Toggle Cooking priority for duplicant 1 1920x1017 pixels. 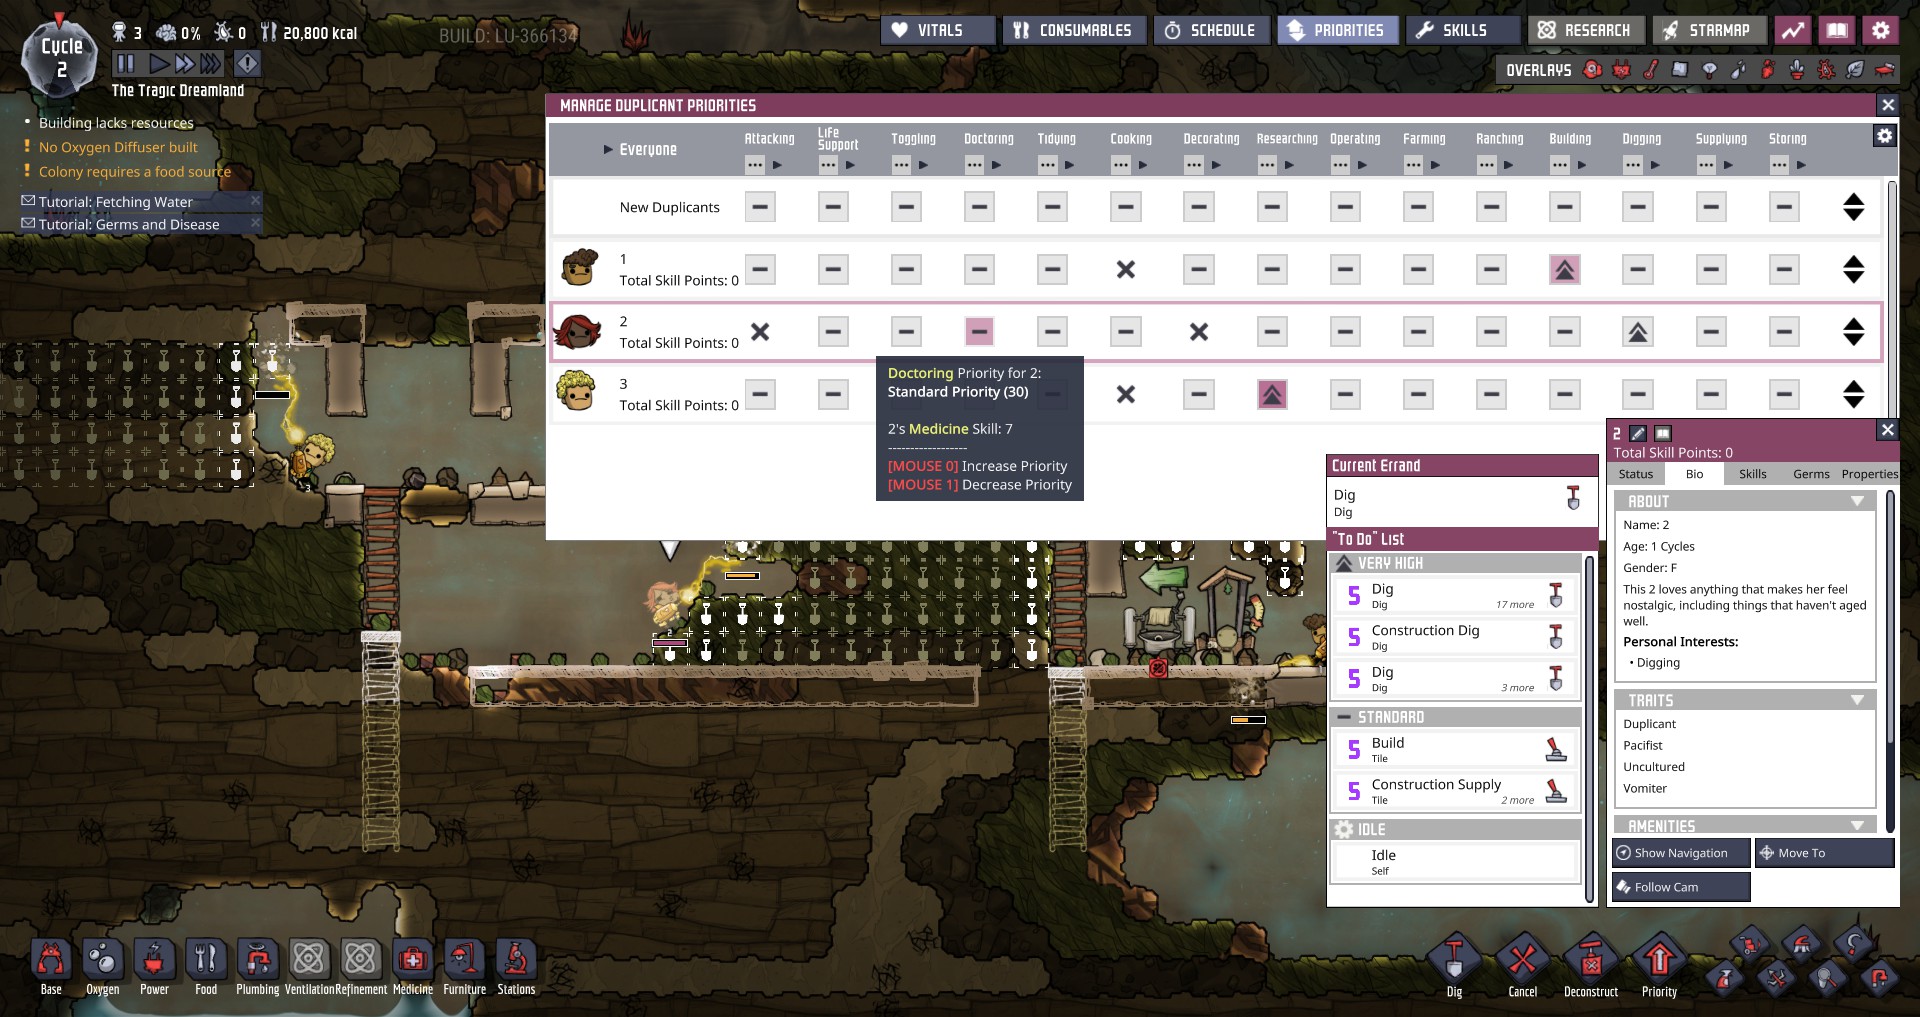pos(1125,269)
